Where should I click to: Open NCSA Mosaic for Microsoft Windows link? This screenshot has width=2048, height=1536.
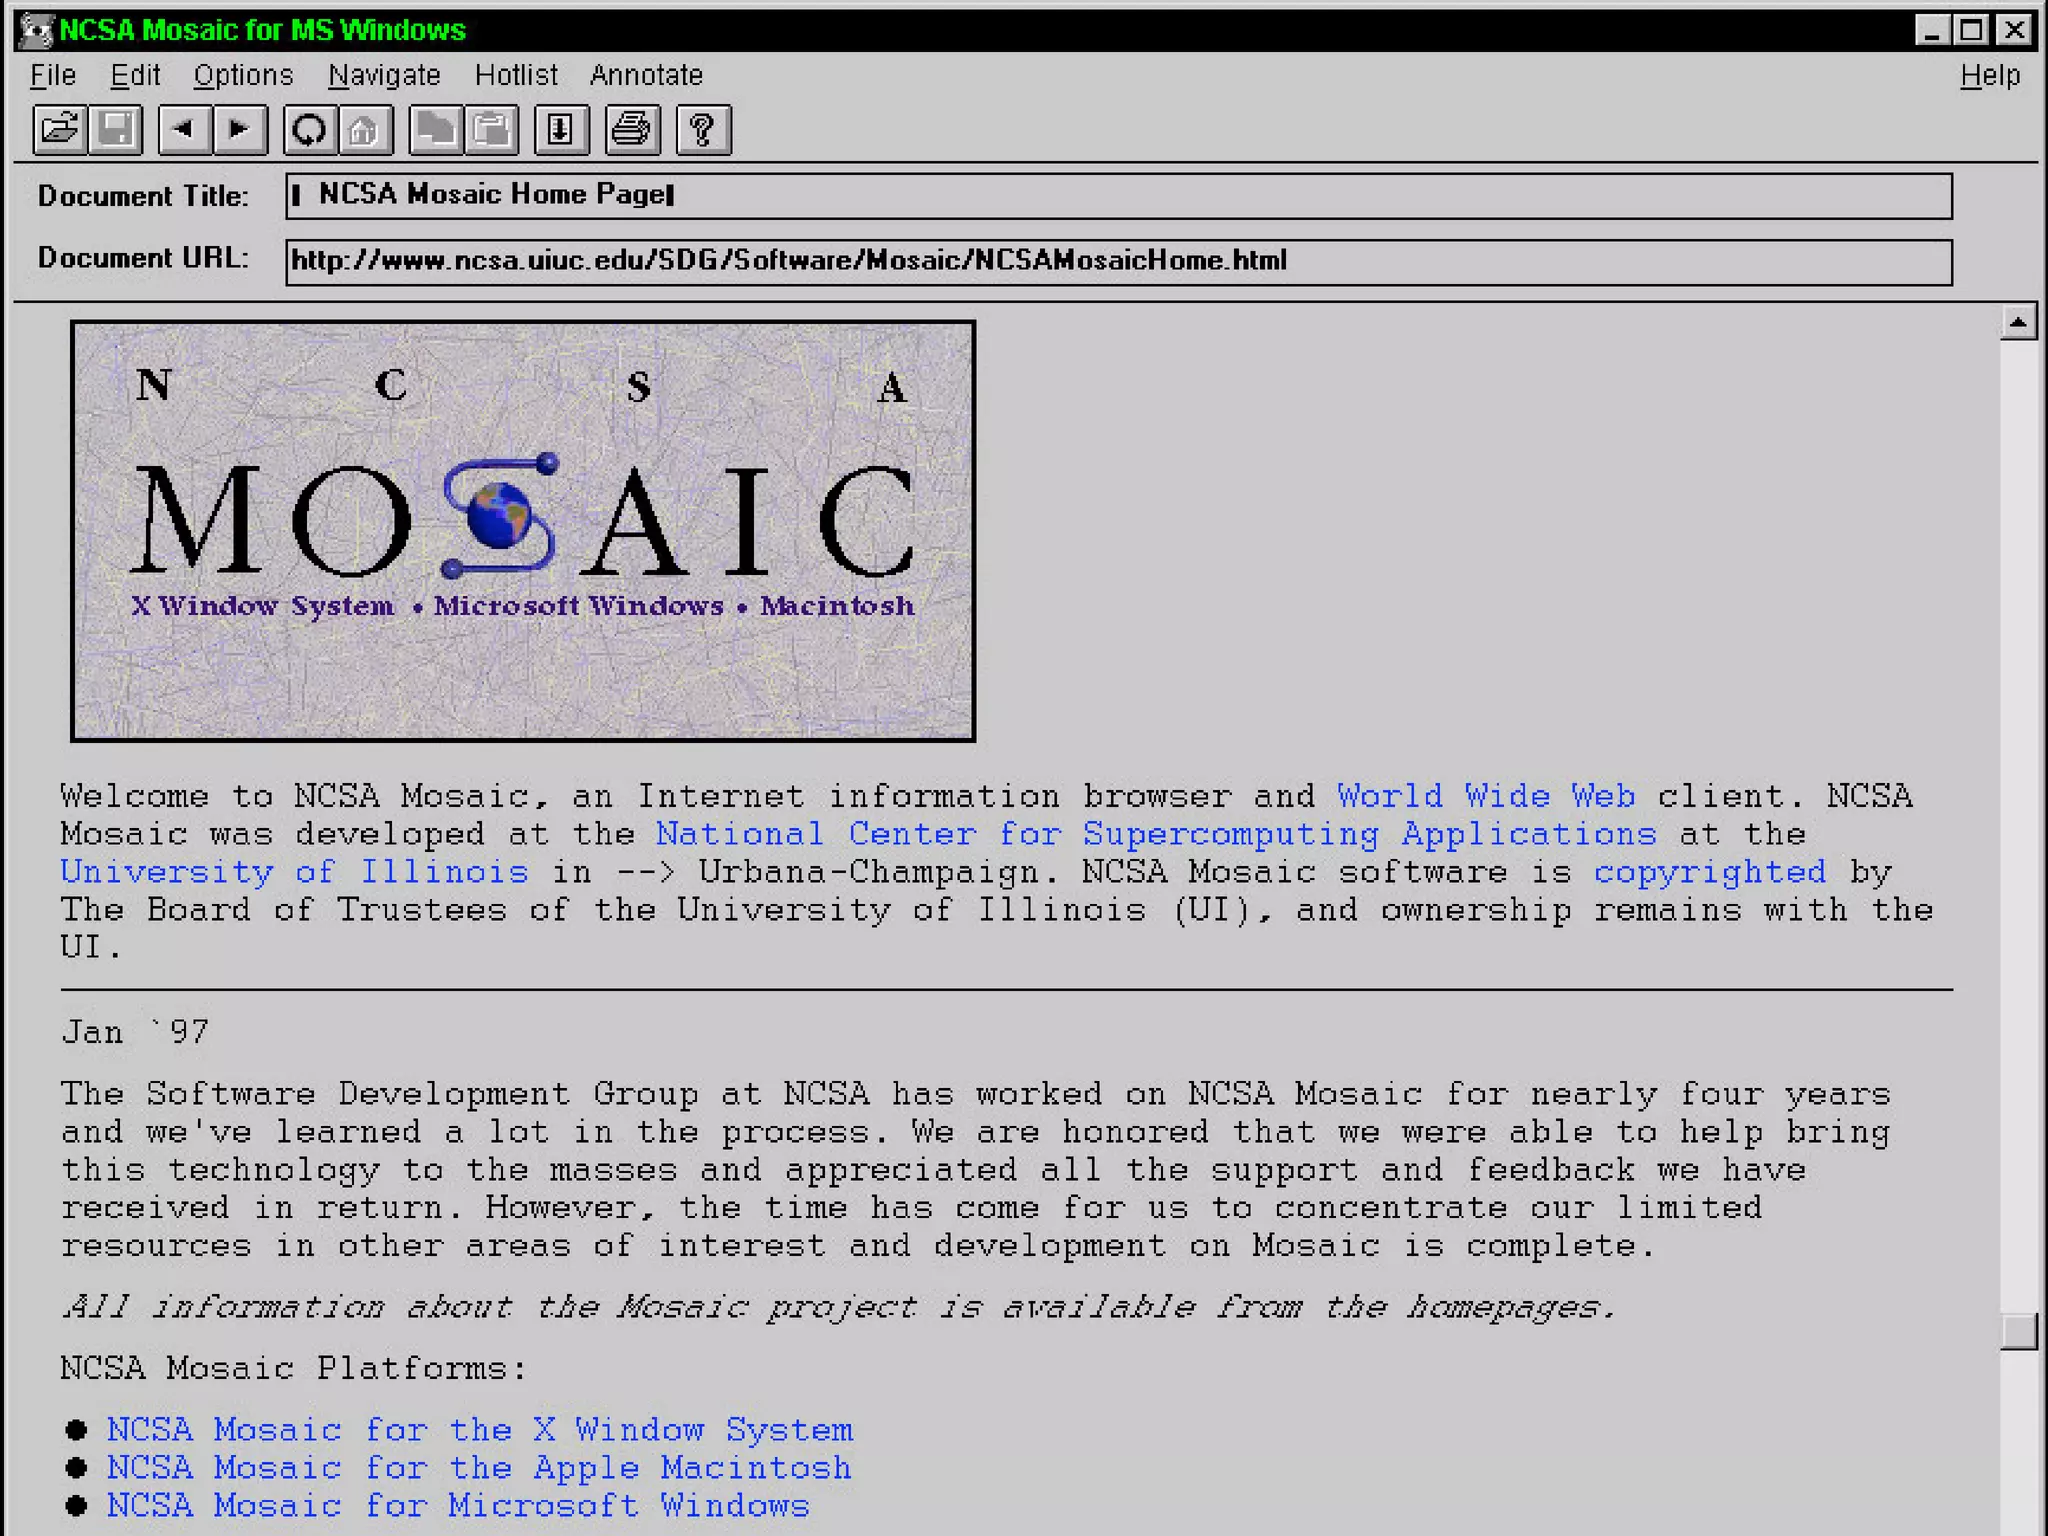[x=458, y=1505]
